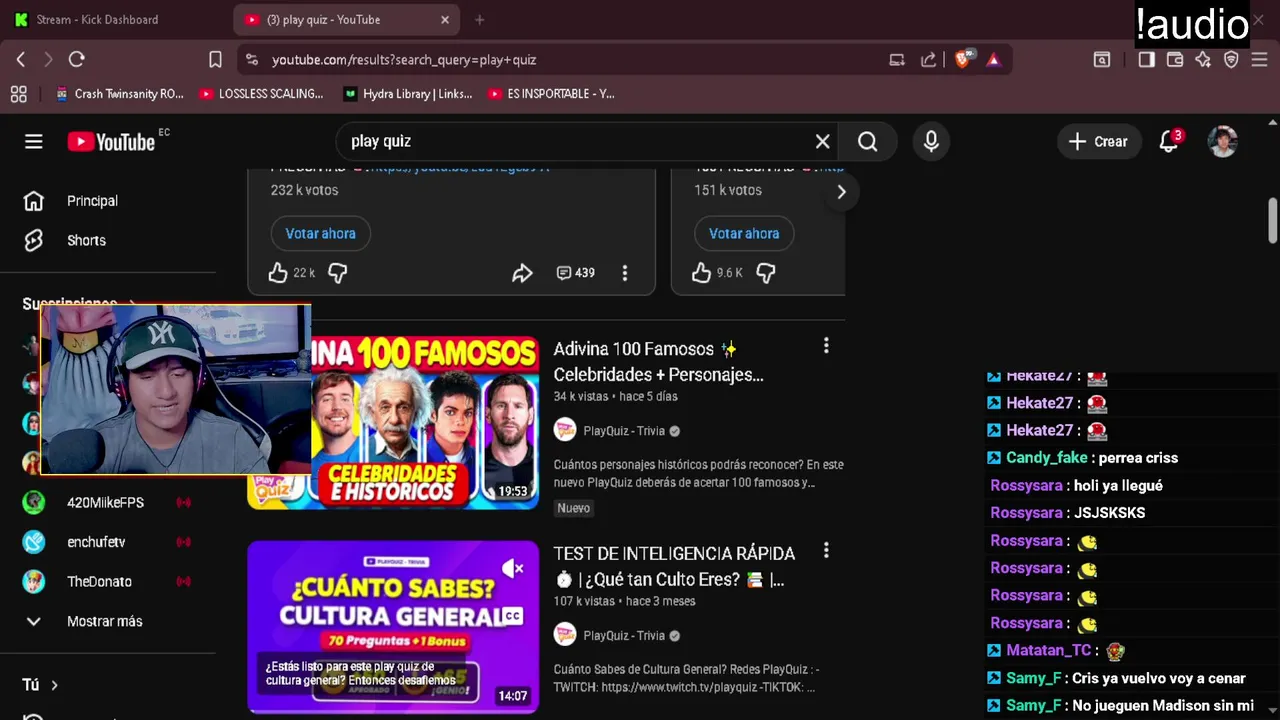Expand Mostrar más in the sidebar

[x=82, y=621]
